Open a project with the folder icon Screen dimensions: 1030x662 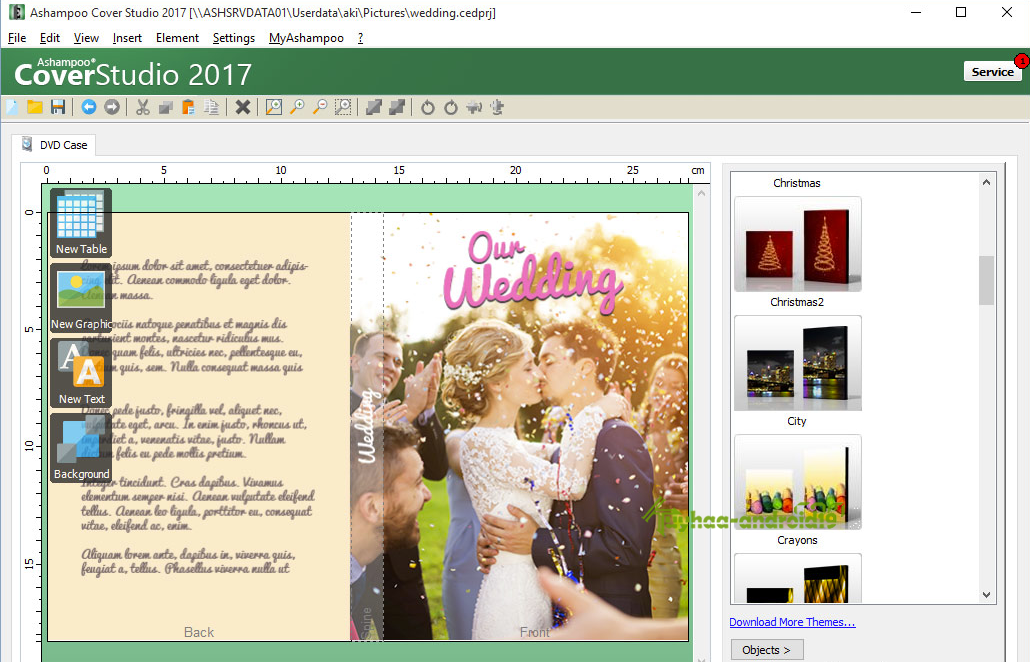pyautogui.click(x=35, y=107)
